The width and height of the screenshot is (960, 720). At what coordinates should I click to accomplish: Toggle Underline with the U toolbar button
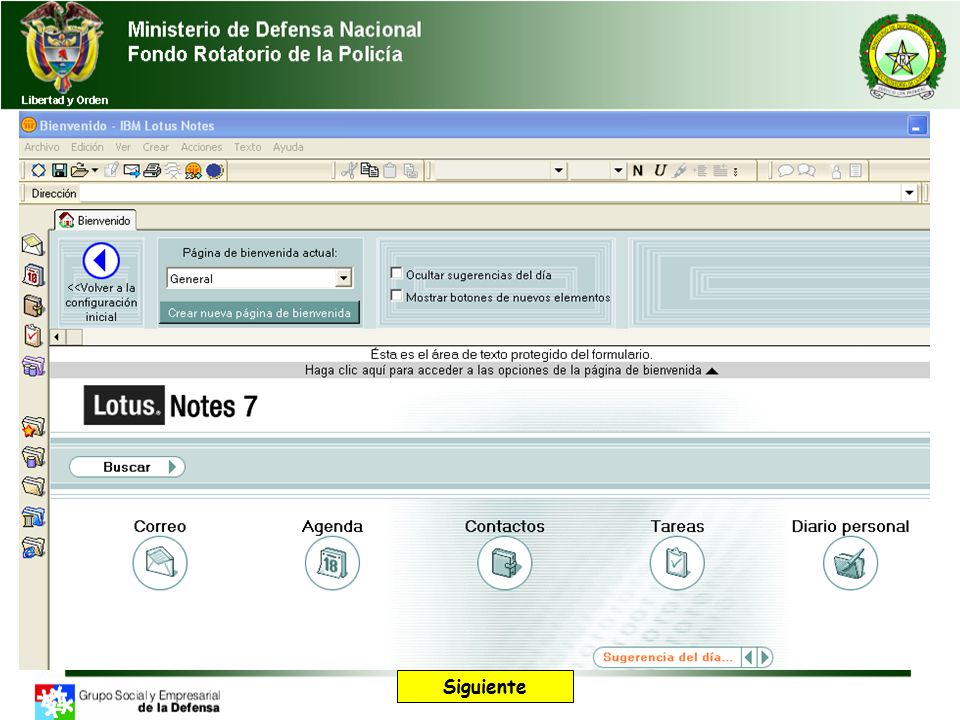pos(659,171)
